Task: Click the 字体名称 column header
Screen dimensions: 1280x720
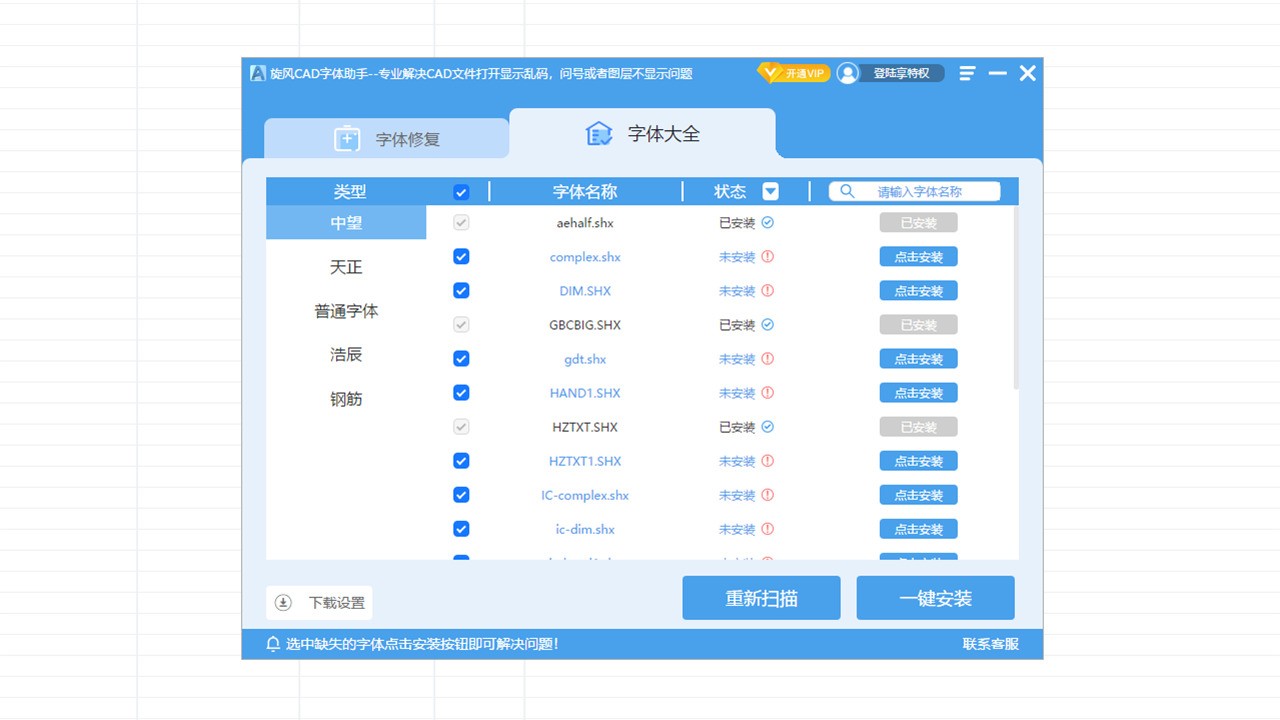Action: tap(585, 192)
